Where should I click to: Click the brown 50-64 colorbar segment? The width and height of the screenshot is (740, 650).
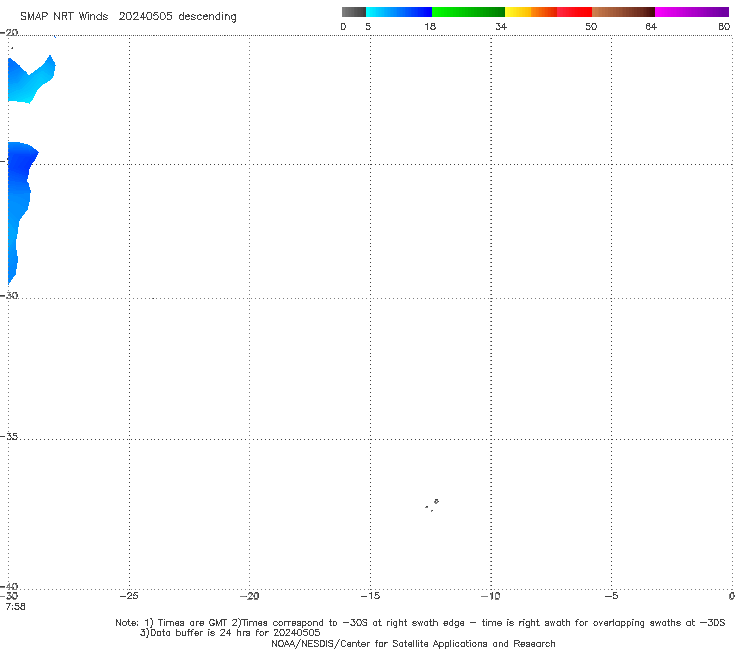tap(623, 12)
